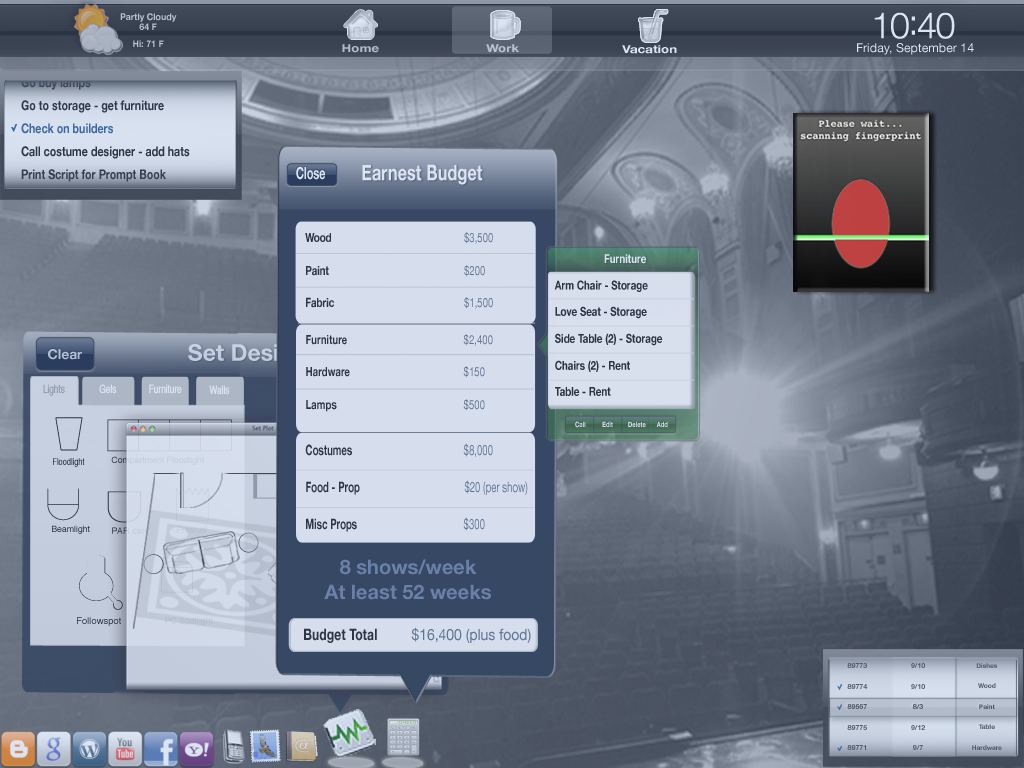Switch to the Walls tab
The width and height of the screenshot is (1024, 768).
point(219,390)
